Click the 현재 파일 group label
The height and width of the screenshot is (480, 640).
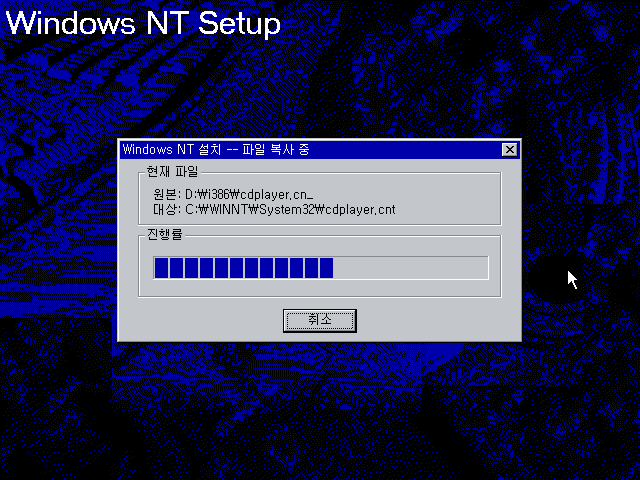pos(172,172)
